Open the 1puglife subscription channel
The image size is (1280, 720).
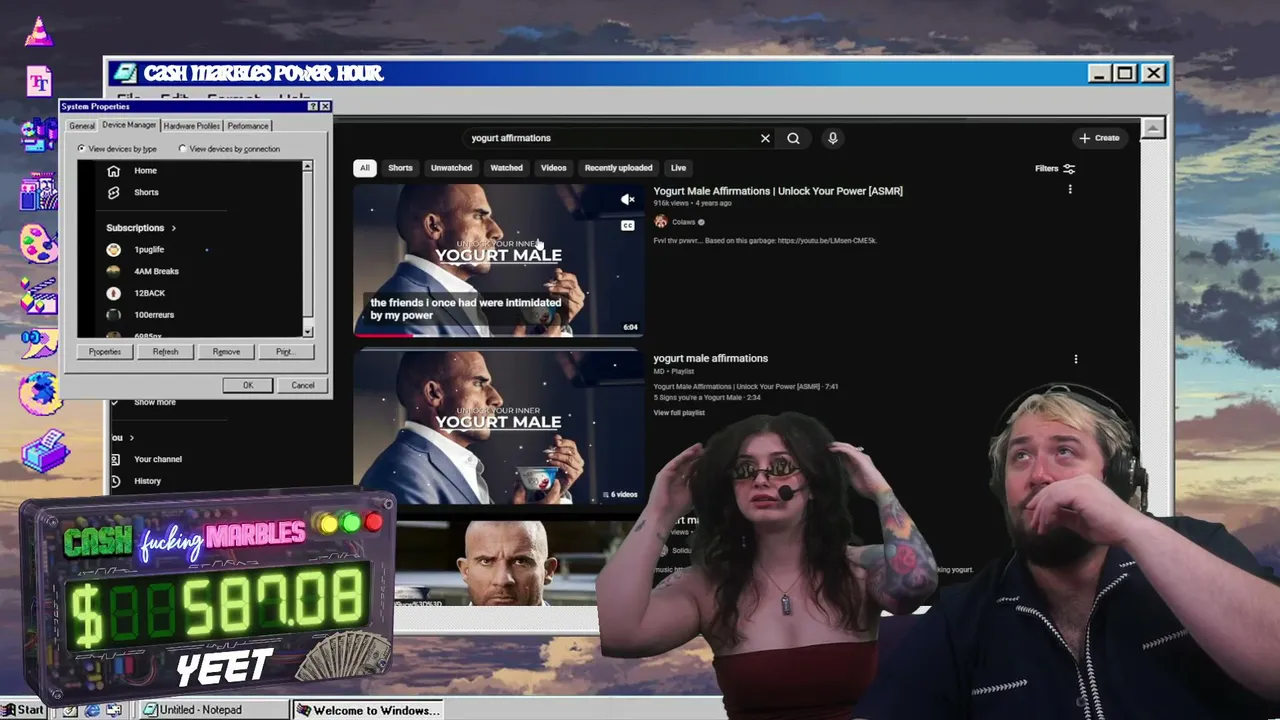(x=149, y=249)
